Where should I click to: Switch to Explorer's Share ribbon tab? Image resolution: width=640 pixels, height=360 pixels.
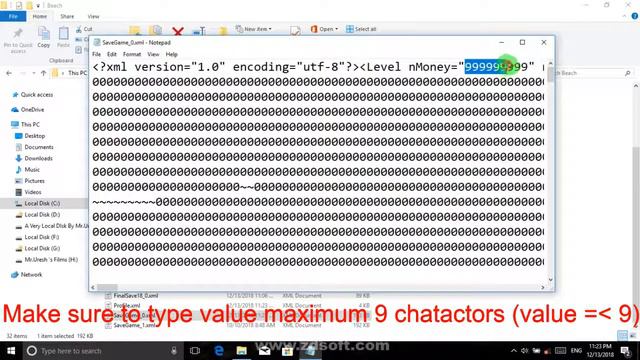click(x=67, y=16)
